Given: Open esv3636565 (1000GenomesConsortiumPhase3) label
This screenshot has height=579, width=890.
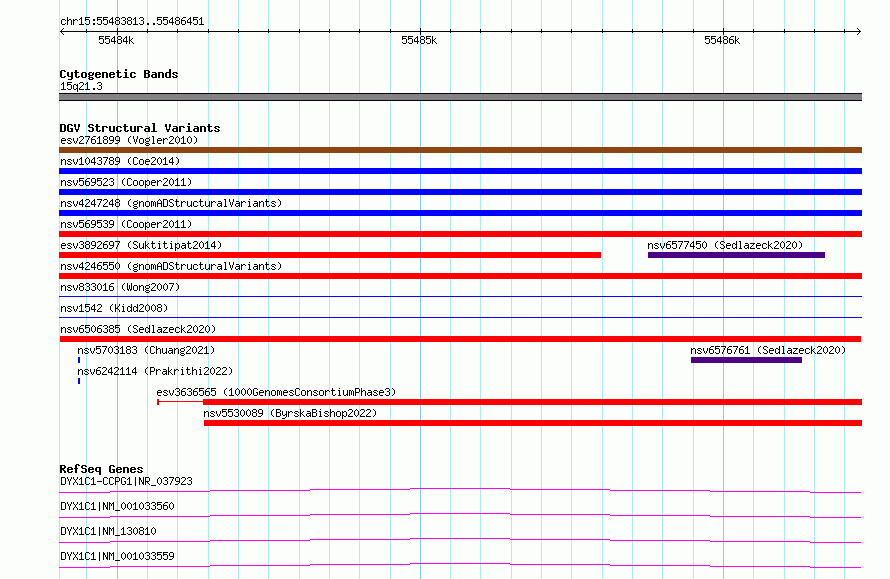Looking at the screenshot, I should 276,392.
